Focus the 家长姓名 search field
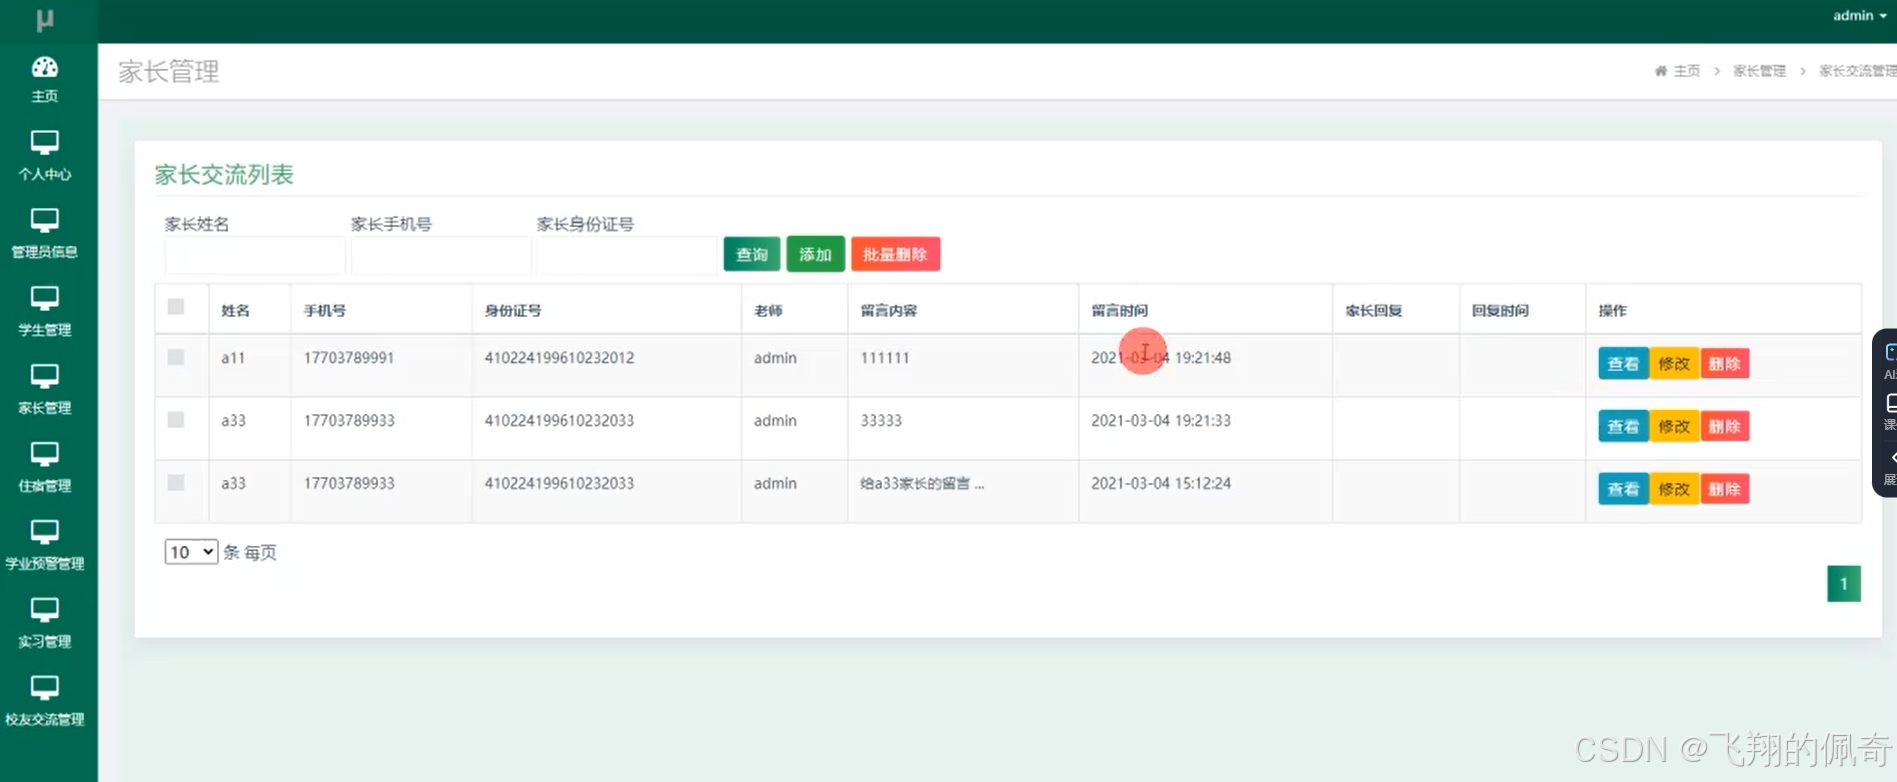This screenshot has height=782, width=1897. pos(255,256)
